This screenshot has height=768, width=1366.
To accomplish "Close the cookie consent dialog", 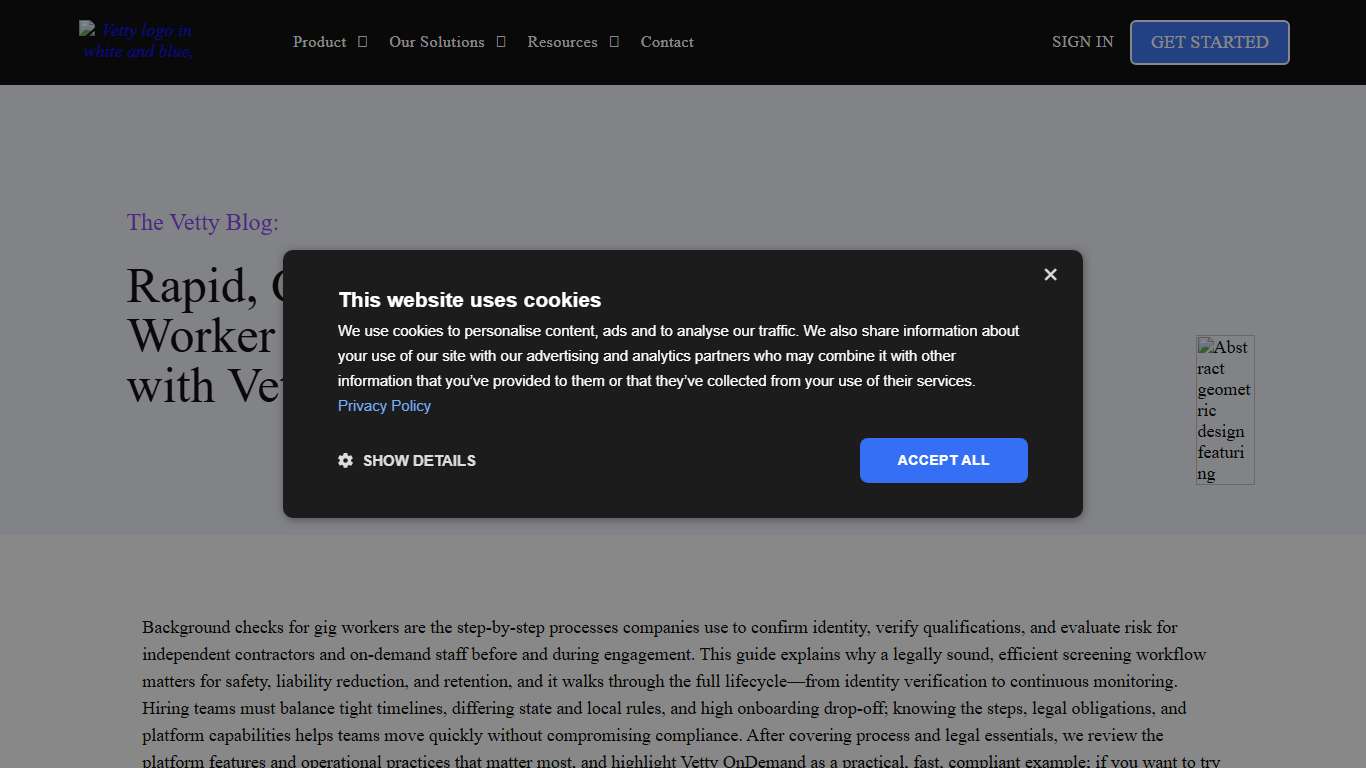I will pos(1050,274).
